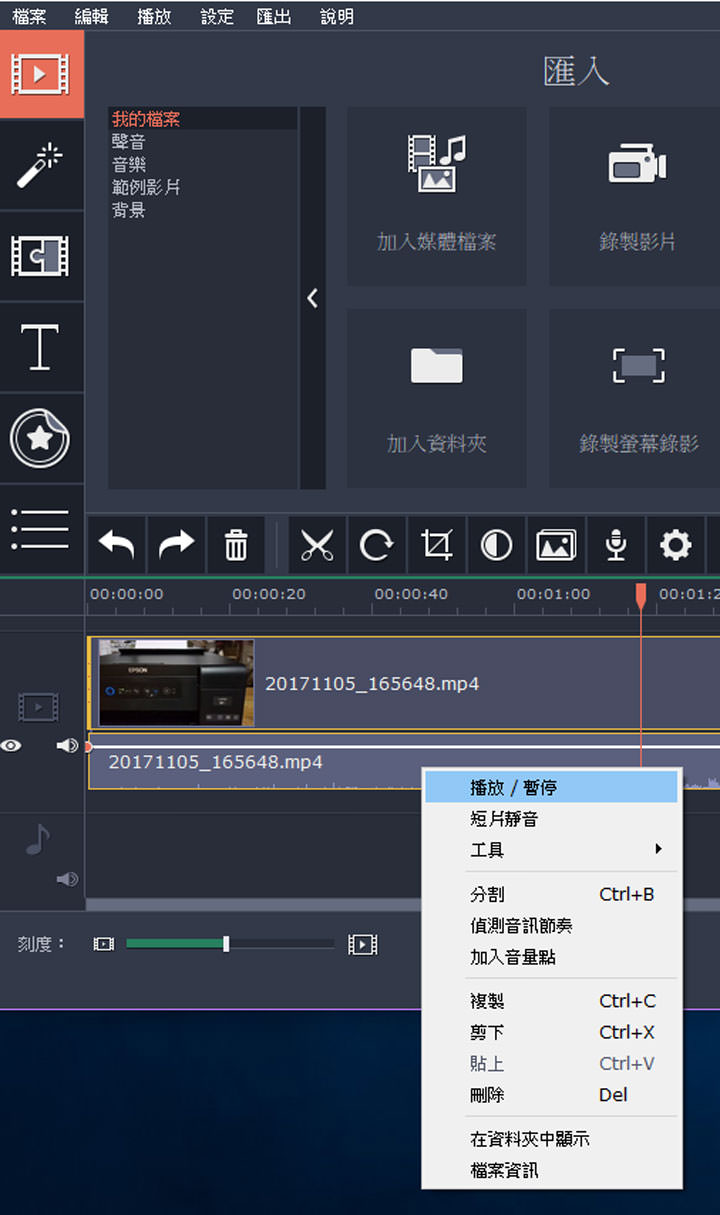Open the Filters magic wand tab
720x1215 pixels.
[x=41, y=166]
